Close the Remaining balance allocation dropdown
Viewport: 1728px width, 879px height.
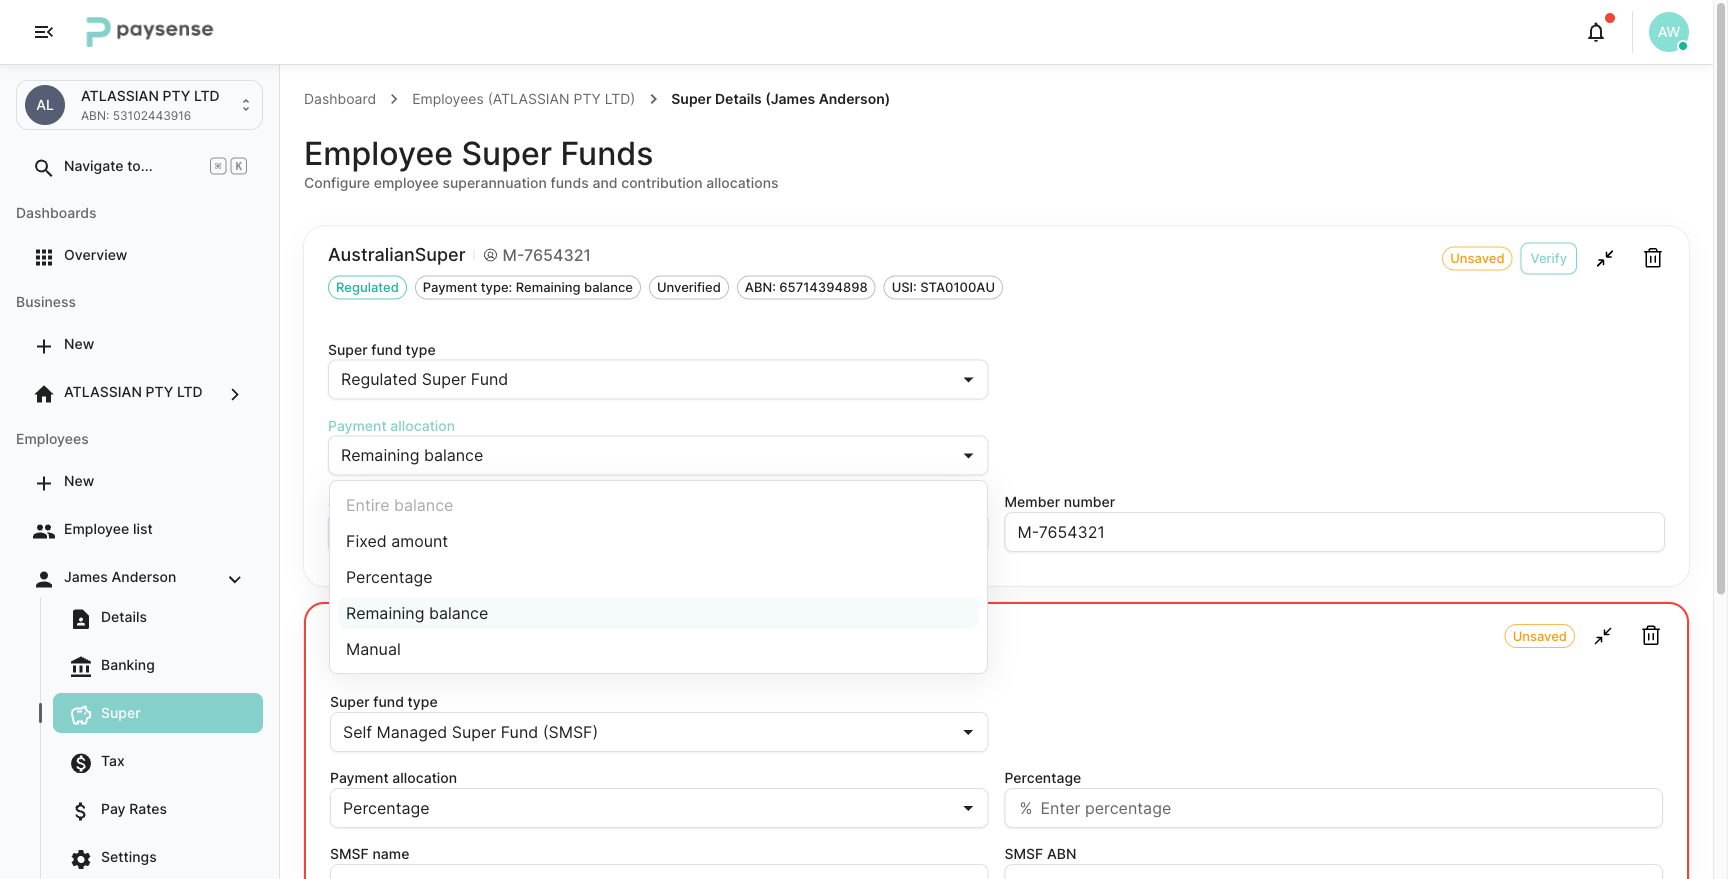tap(658, 456)
